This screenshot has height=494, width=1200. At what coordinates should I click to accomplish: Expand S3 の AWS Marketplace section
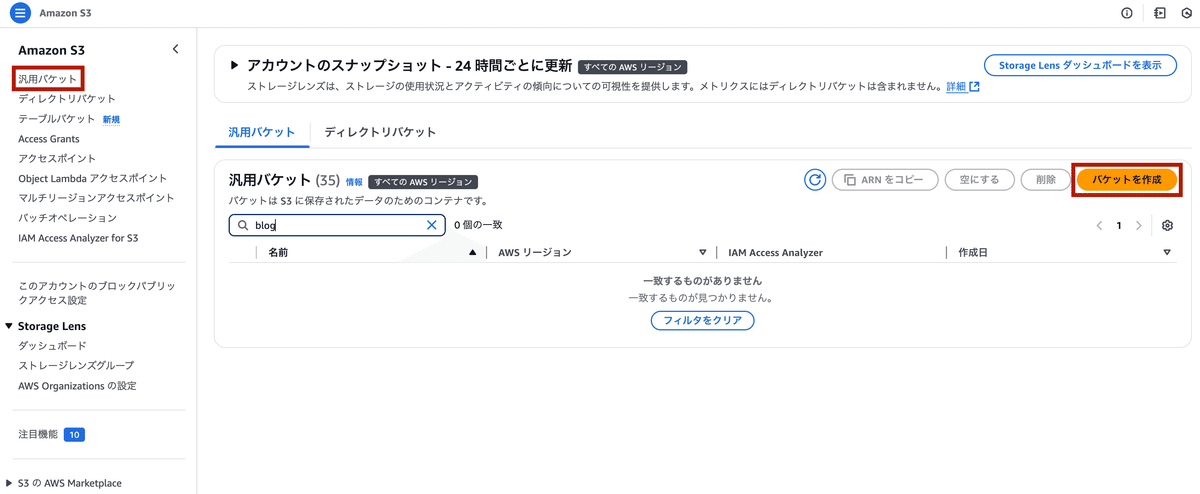(9, 483)
